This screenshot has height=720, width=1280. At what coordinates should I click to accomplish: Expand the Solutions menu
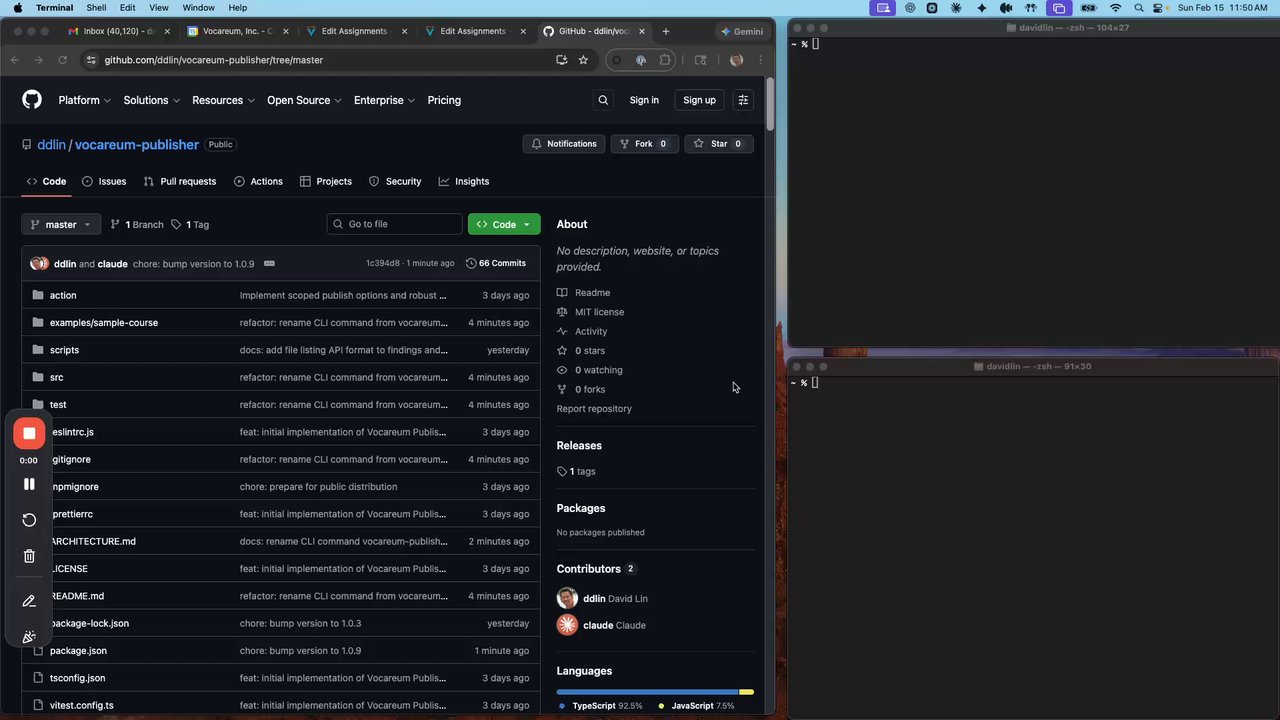[151, 100]
